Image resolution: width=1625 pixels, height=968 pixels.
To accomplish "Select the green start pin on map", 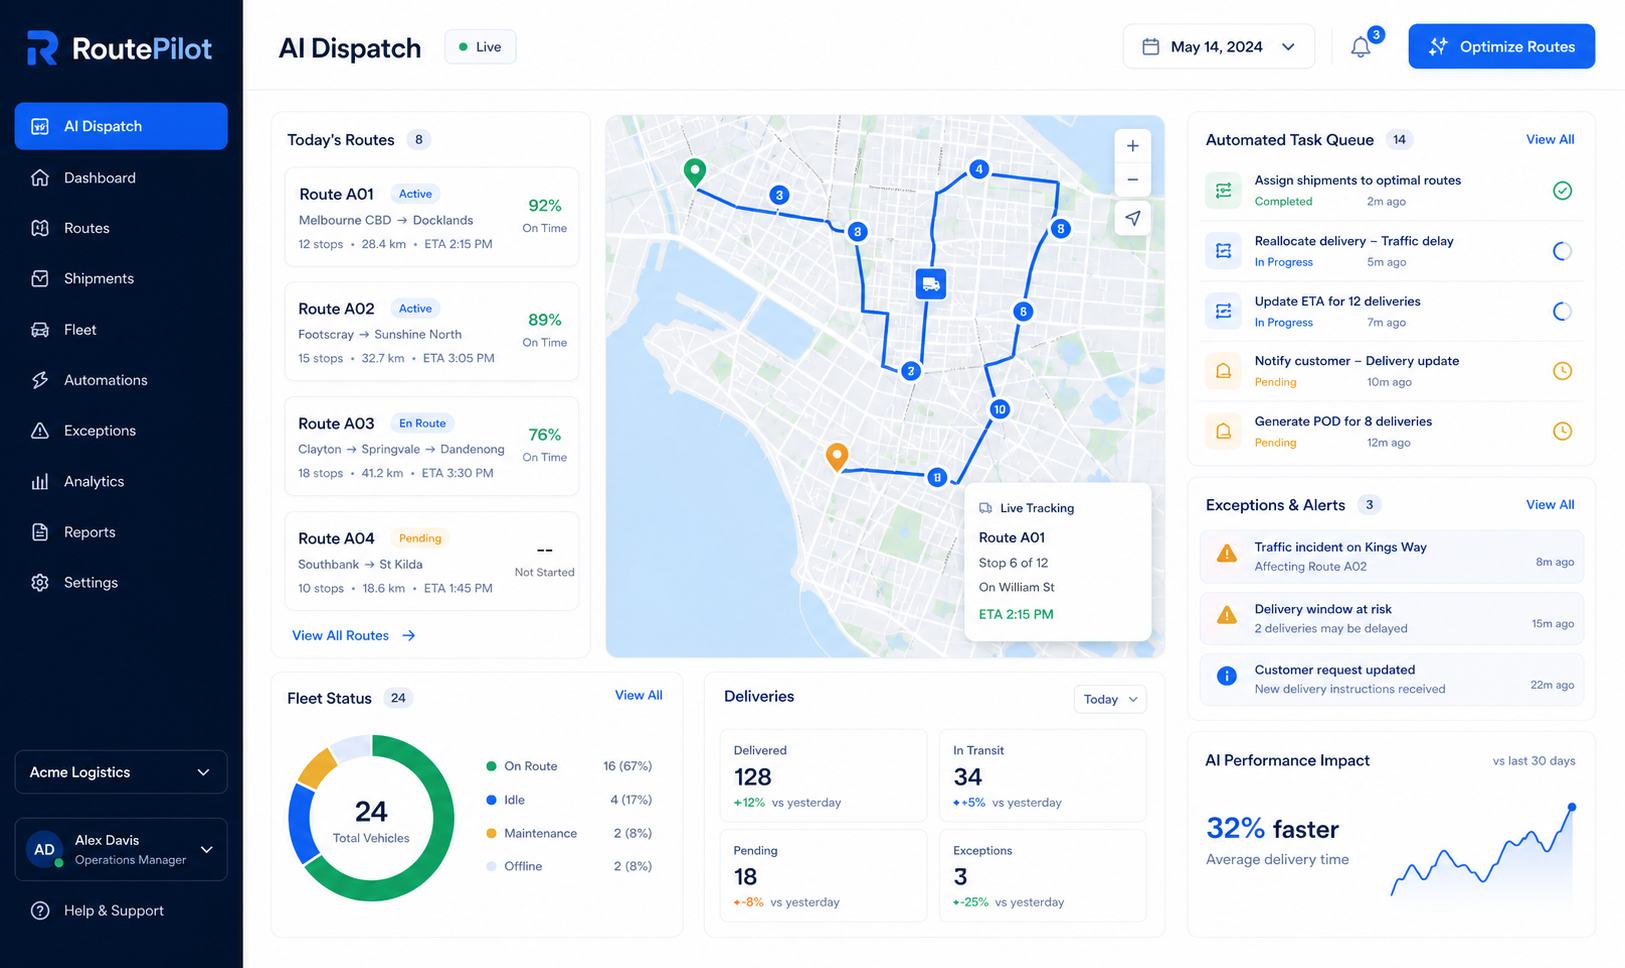I will [x=694, y=172].
